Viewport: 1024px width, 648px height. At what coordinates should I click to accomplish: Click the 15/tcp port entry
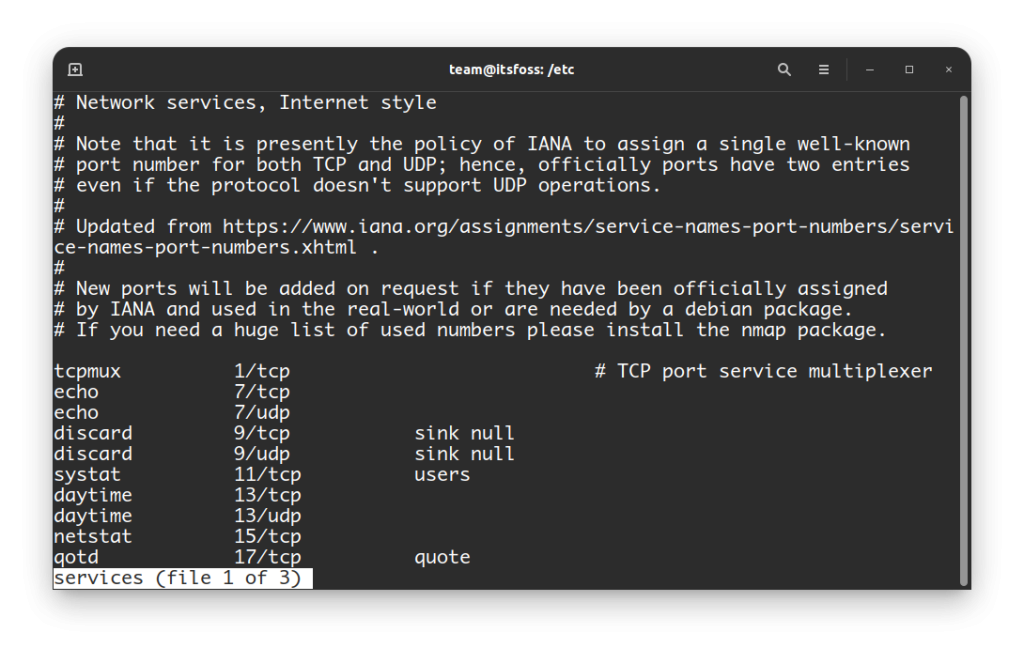[267, 536]
